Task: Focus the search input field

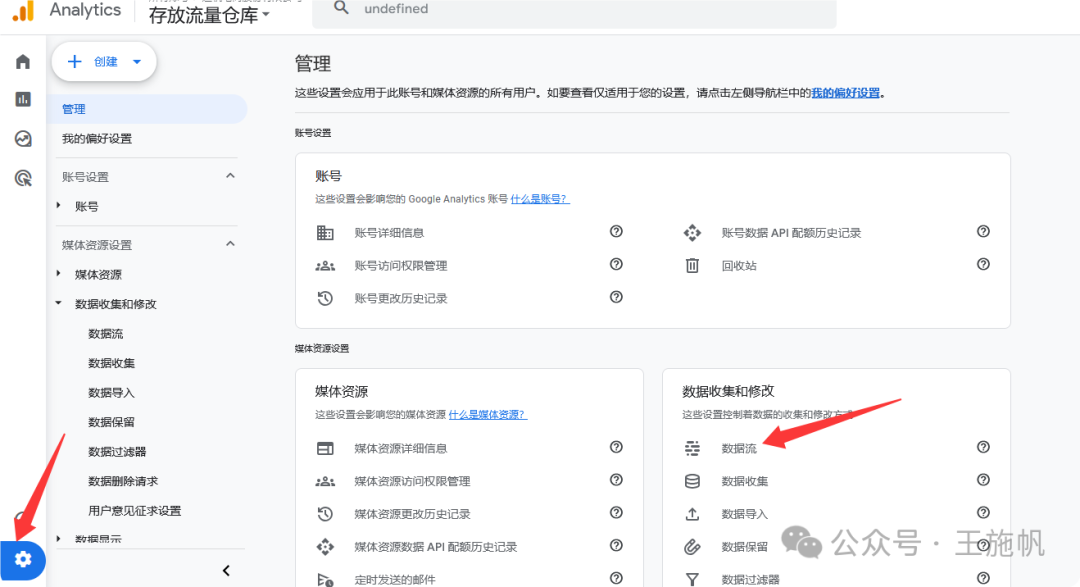Action: (x=574, y=10)
